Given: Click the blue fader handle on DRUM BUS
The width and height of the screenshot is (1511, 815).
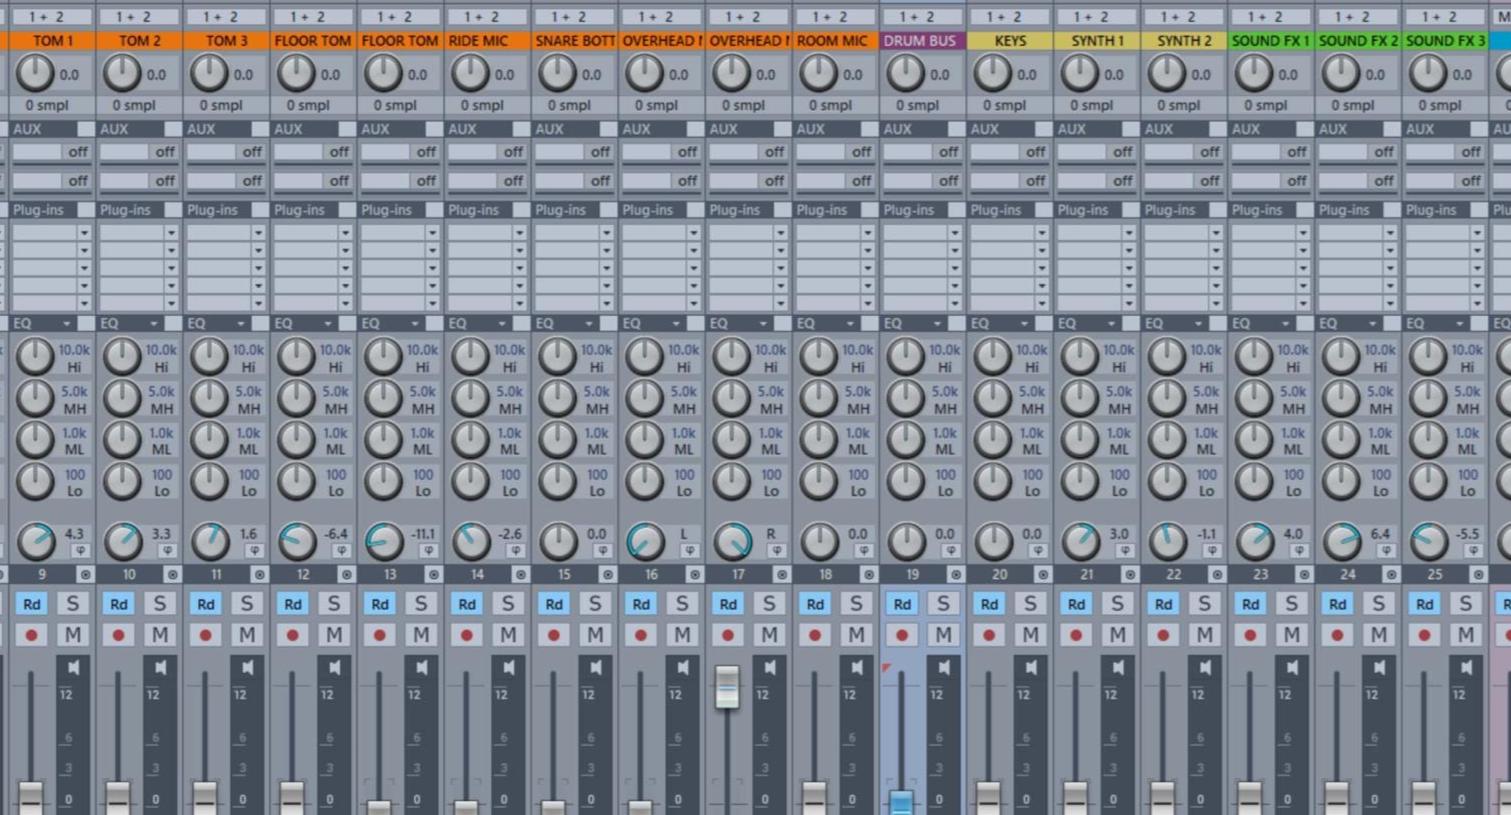Looking at the screenshot, I should click(x=901, y=802).
